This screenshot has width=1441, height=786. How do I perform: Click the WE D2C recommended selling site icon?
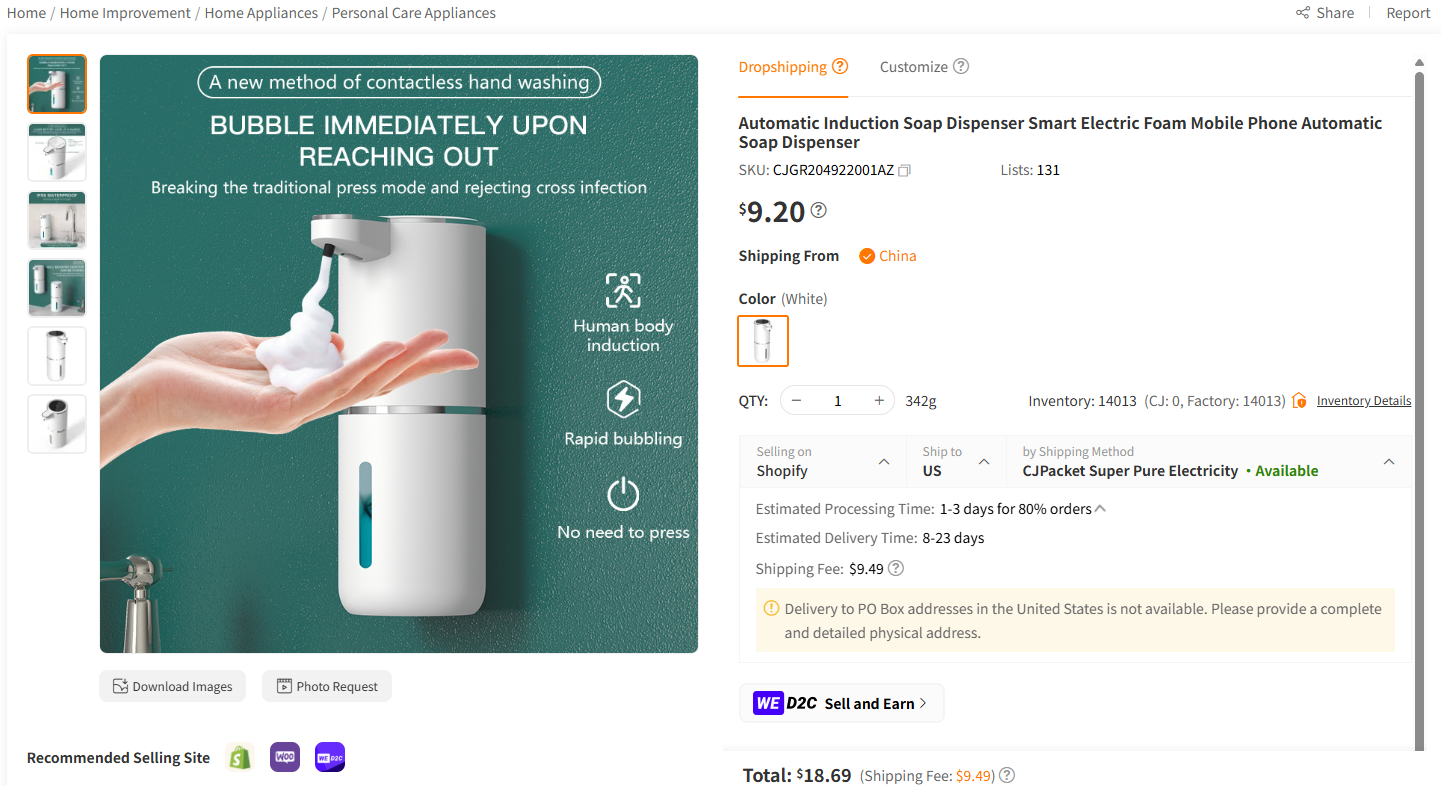(329, 757)
